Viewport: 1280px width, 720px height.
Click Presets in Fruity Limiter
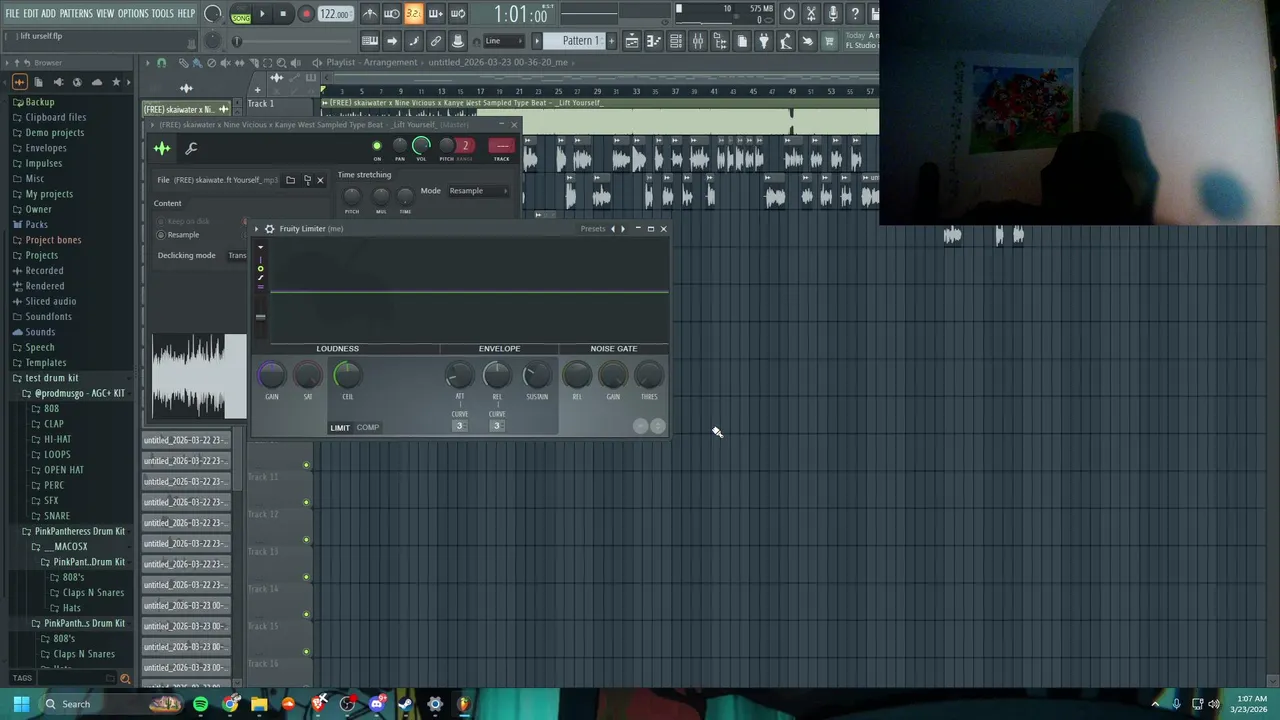[593, 229]
